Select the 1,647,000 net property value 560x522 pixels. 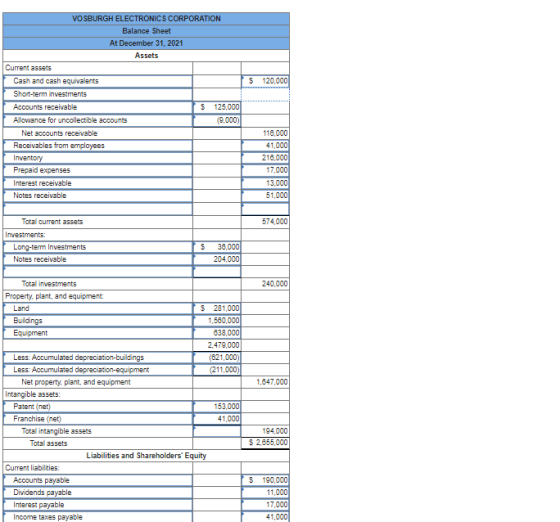pyautogui.click(x=272, y=382)
